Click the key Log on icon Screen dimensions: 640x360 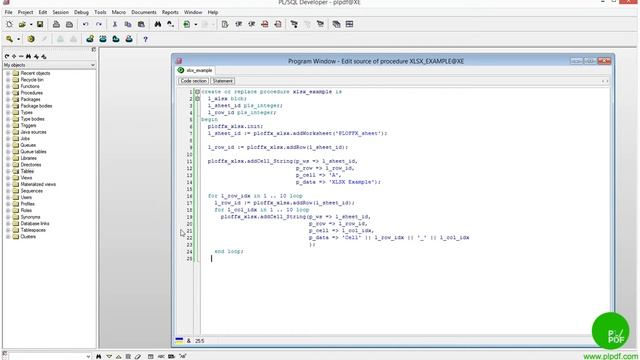pyautogui.click(x=9, y=39)
